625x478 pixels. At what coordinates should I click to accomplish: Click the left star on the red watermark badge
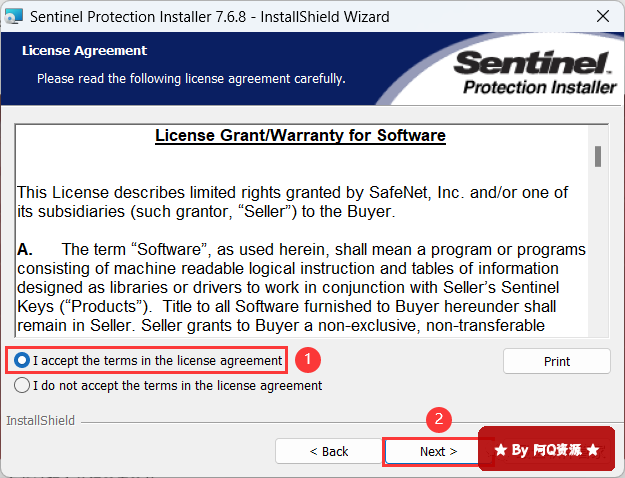pyautogui.click(x=501, y=450)
